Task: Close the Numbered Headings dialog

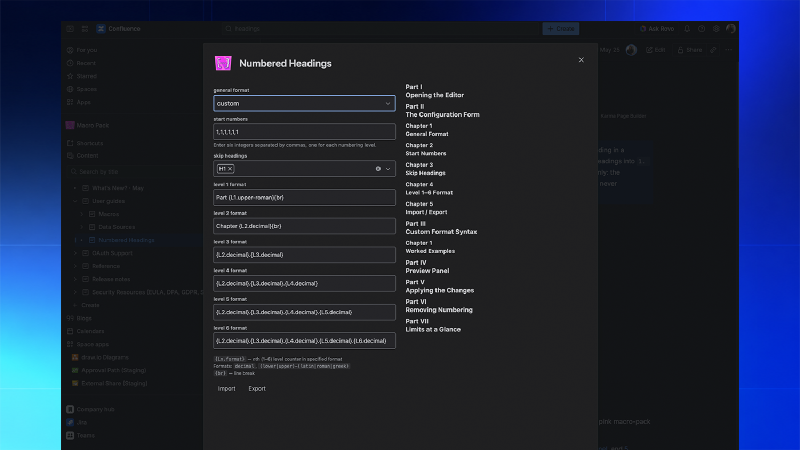Action: (581, 60)
